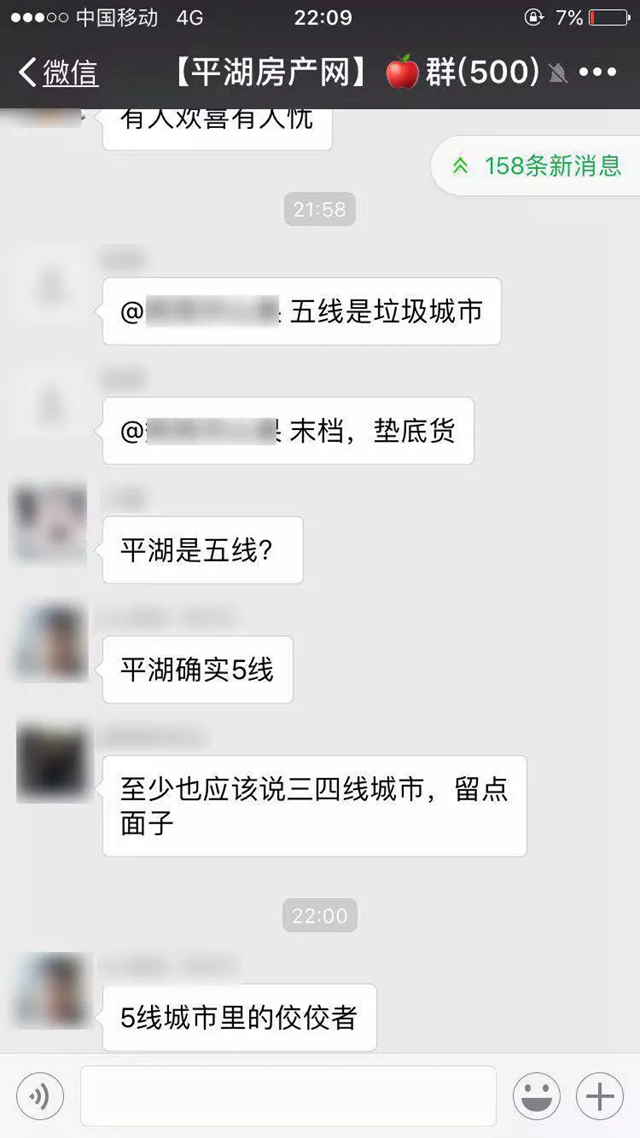Tap the back chevron arrow
Viewport: 640px width, 1138px height.
27,73
